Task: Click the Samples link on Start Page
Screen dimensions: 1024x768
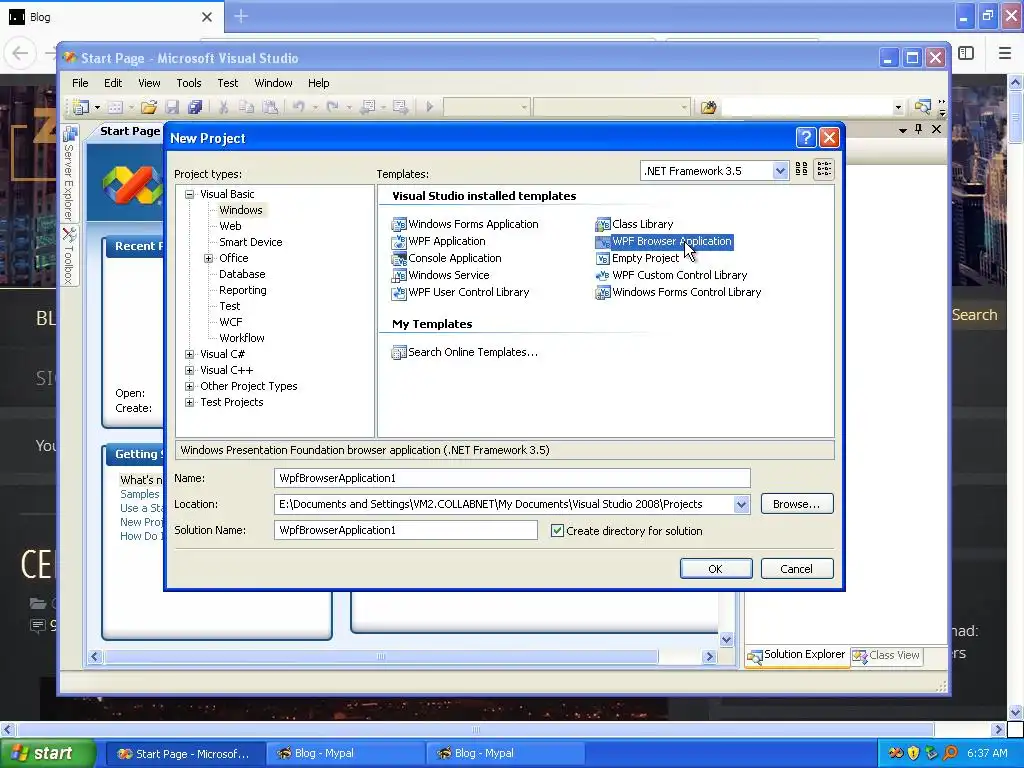Action: pos(140,494)
